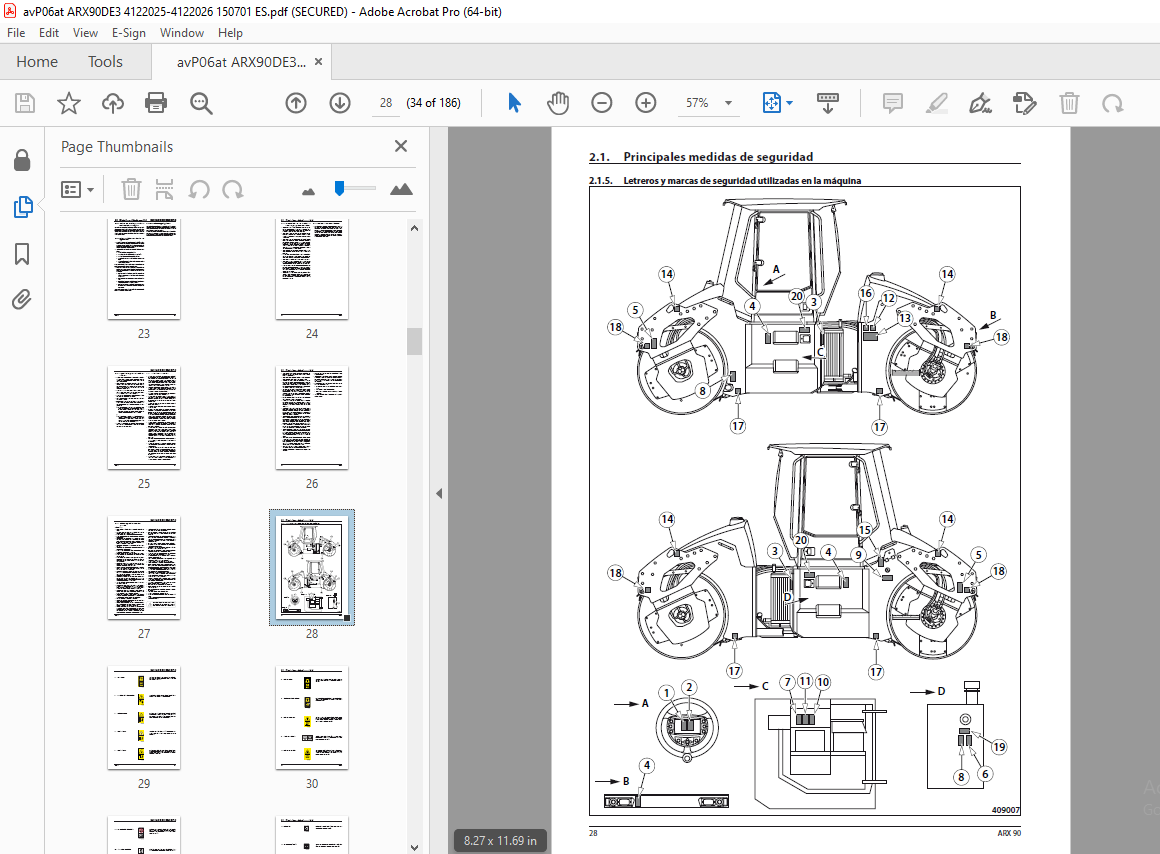Open the View menu
This screenshot has width=1160, height=854.
[x=85, y=33]
